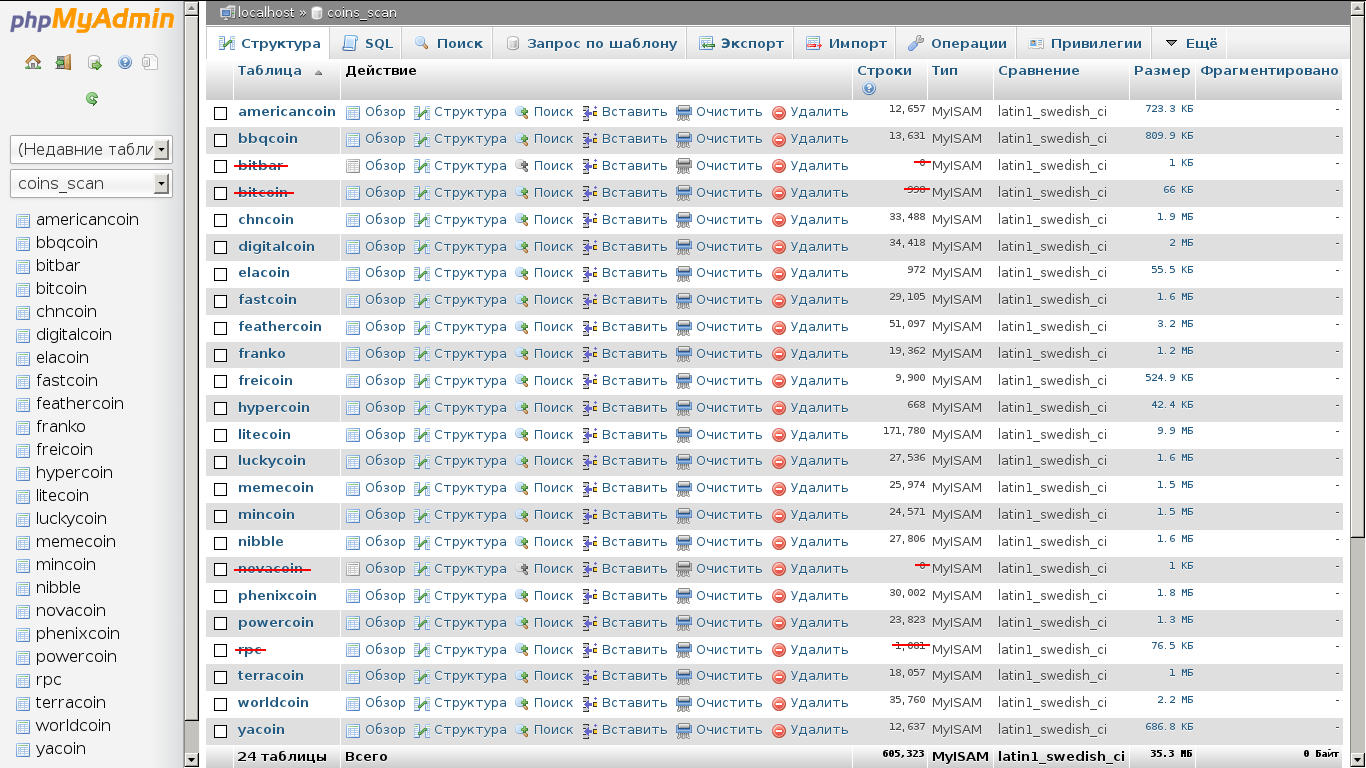This screenshot has width=1366, height=768.
Task: Click the insert icon in the litecoin row
Action: (590, 435)
